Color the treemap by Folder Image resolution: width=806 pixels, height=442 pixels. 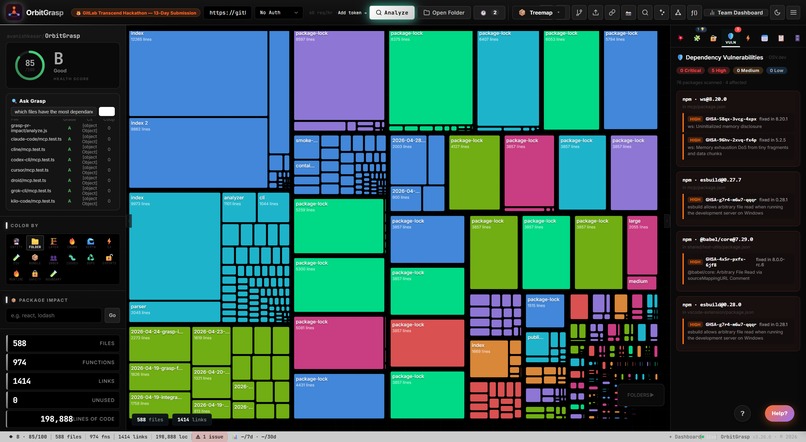click(35, 243)
